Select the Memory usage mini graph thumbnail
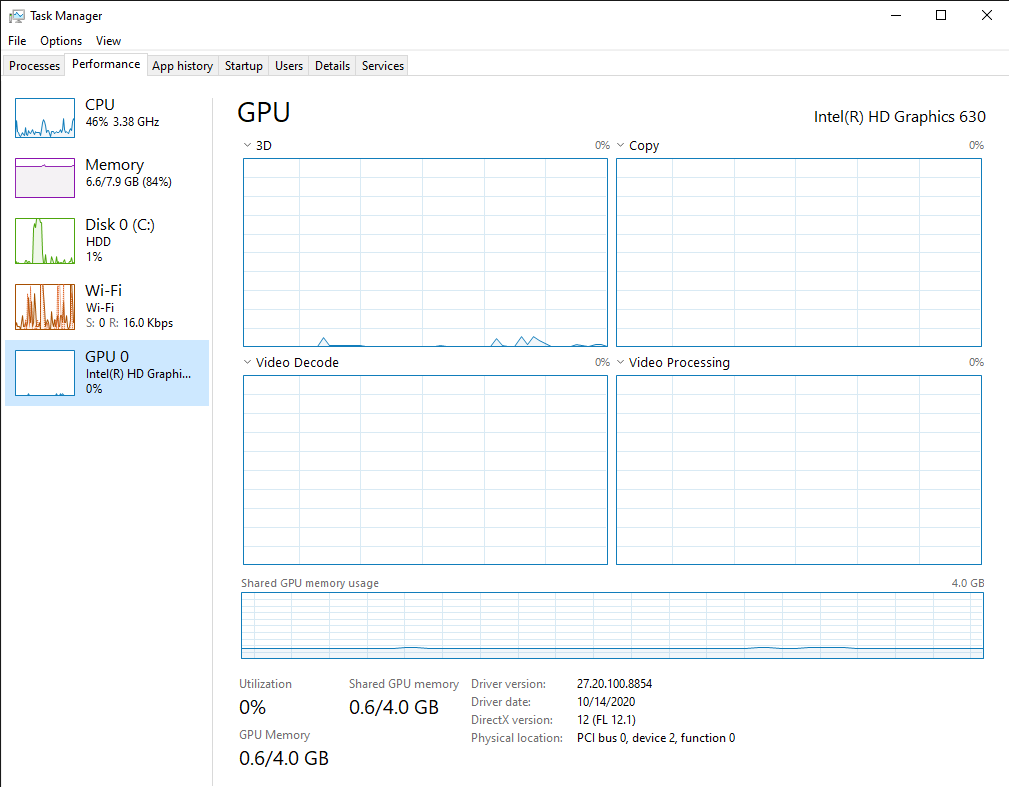1009x787 pixels. pos(45,178)
